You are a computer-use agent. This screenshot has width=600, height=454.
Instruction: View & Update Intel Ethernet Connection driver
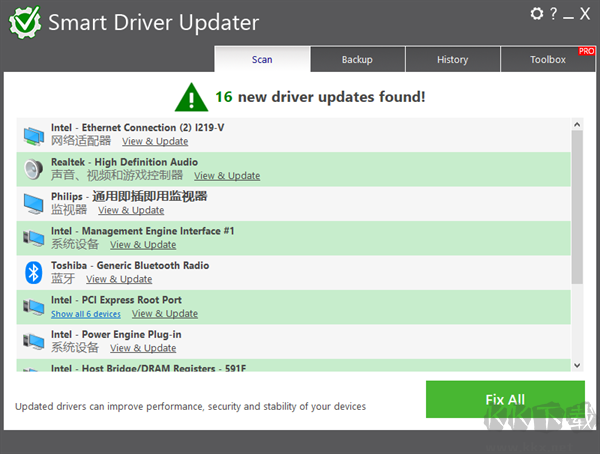click(155, 142)
